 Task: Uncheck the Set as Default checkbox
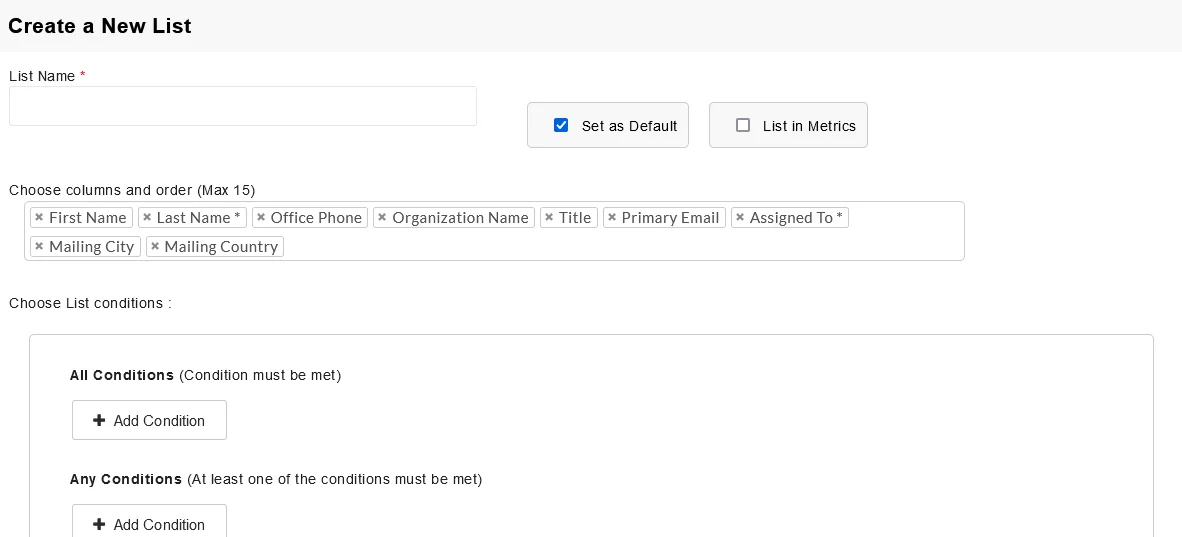[x=561, y=126]
